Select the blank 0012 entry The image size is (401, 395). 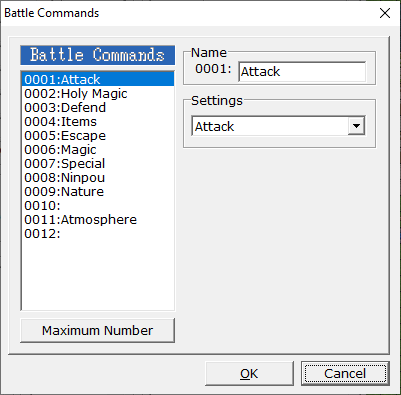(x=98, y=233)
